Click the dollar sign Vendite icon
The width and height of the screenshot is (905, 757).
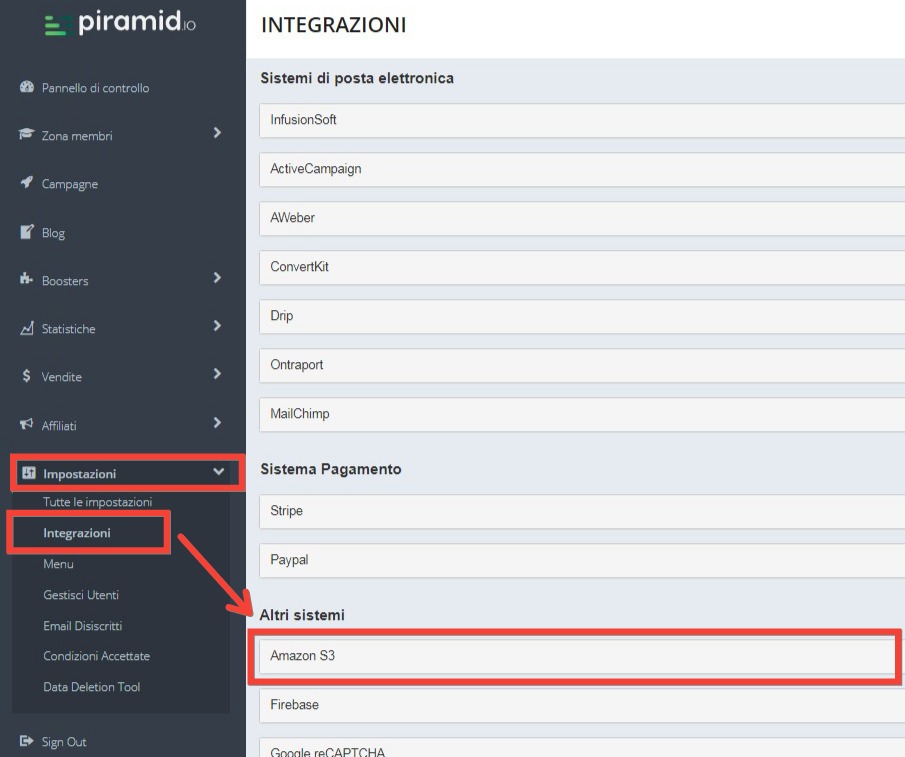coord(27,376)
